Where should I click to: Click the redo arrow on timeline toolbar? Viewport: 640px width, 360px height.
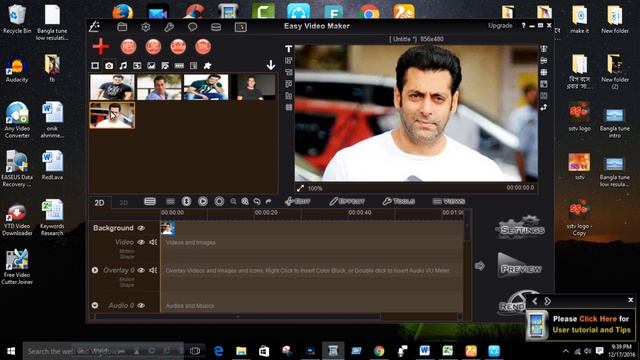pos(268,201)
